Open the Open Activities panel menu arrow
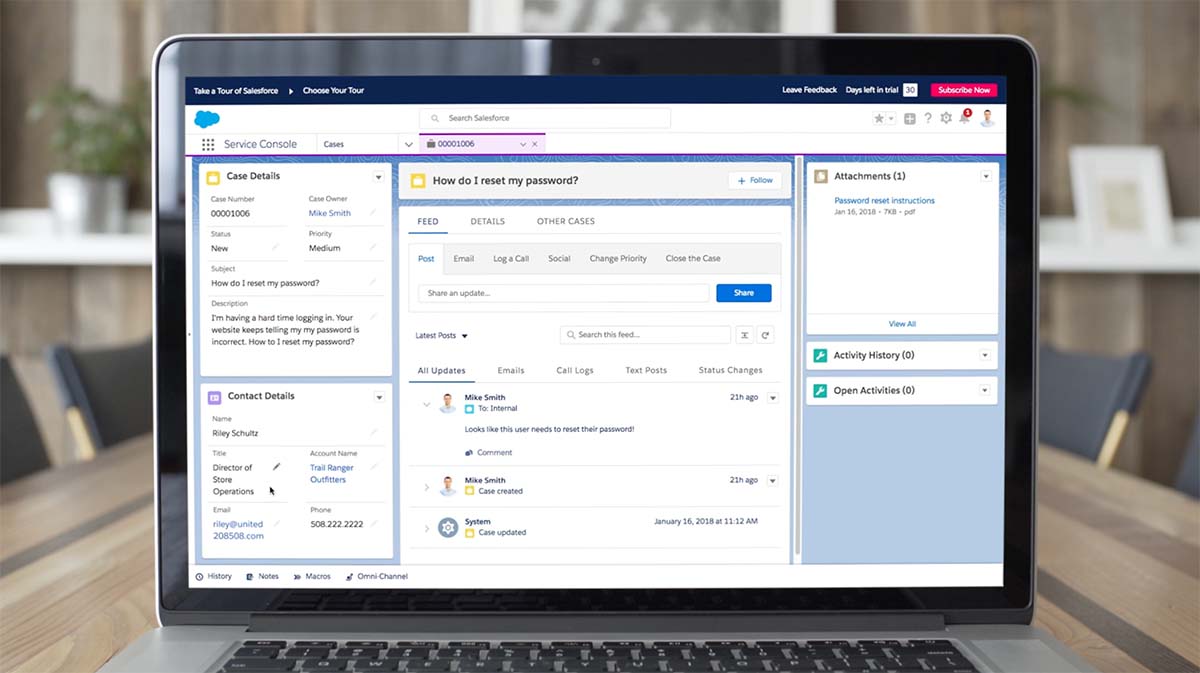Image resolution: width=1200 pixels, height=673 pixels. tap(985, 391)
